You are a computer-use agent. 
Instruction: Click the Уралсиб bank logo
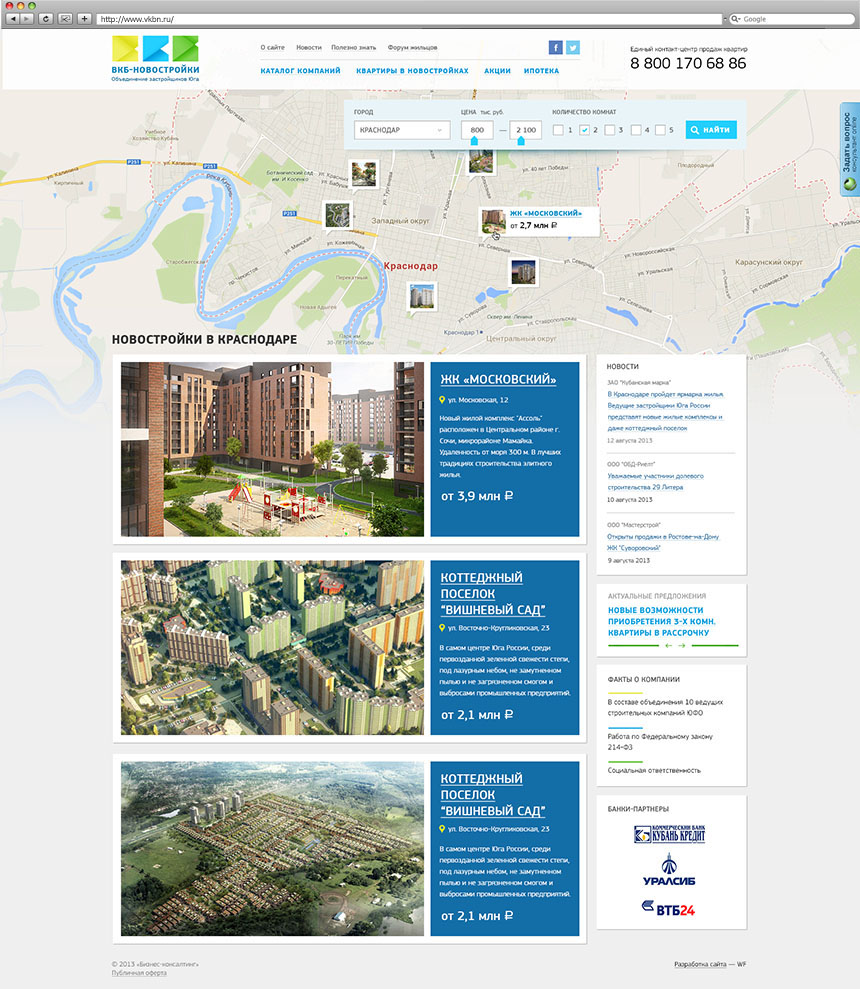669,870
